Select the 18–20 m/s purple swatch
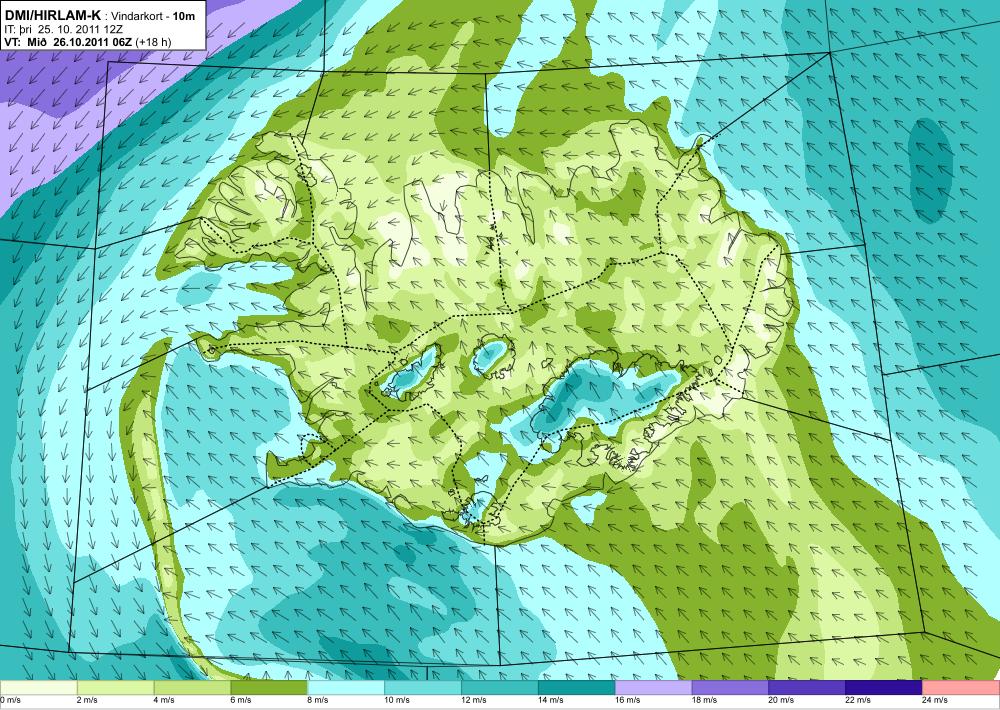Viewport: 1000px width, 710px height. pos(730,688)
